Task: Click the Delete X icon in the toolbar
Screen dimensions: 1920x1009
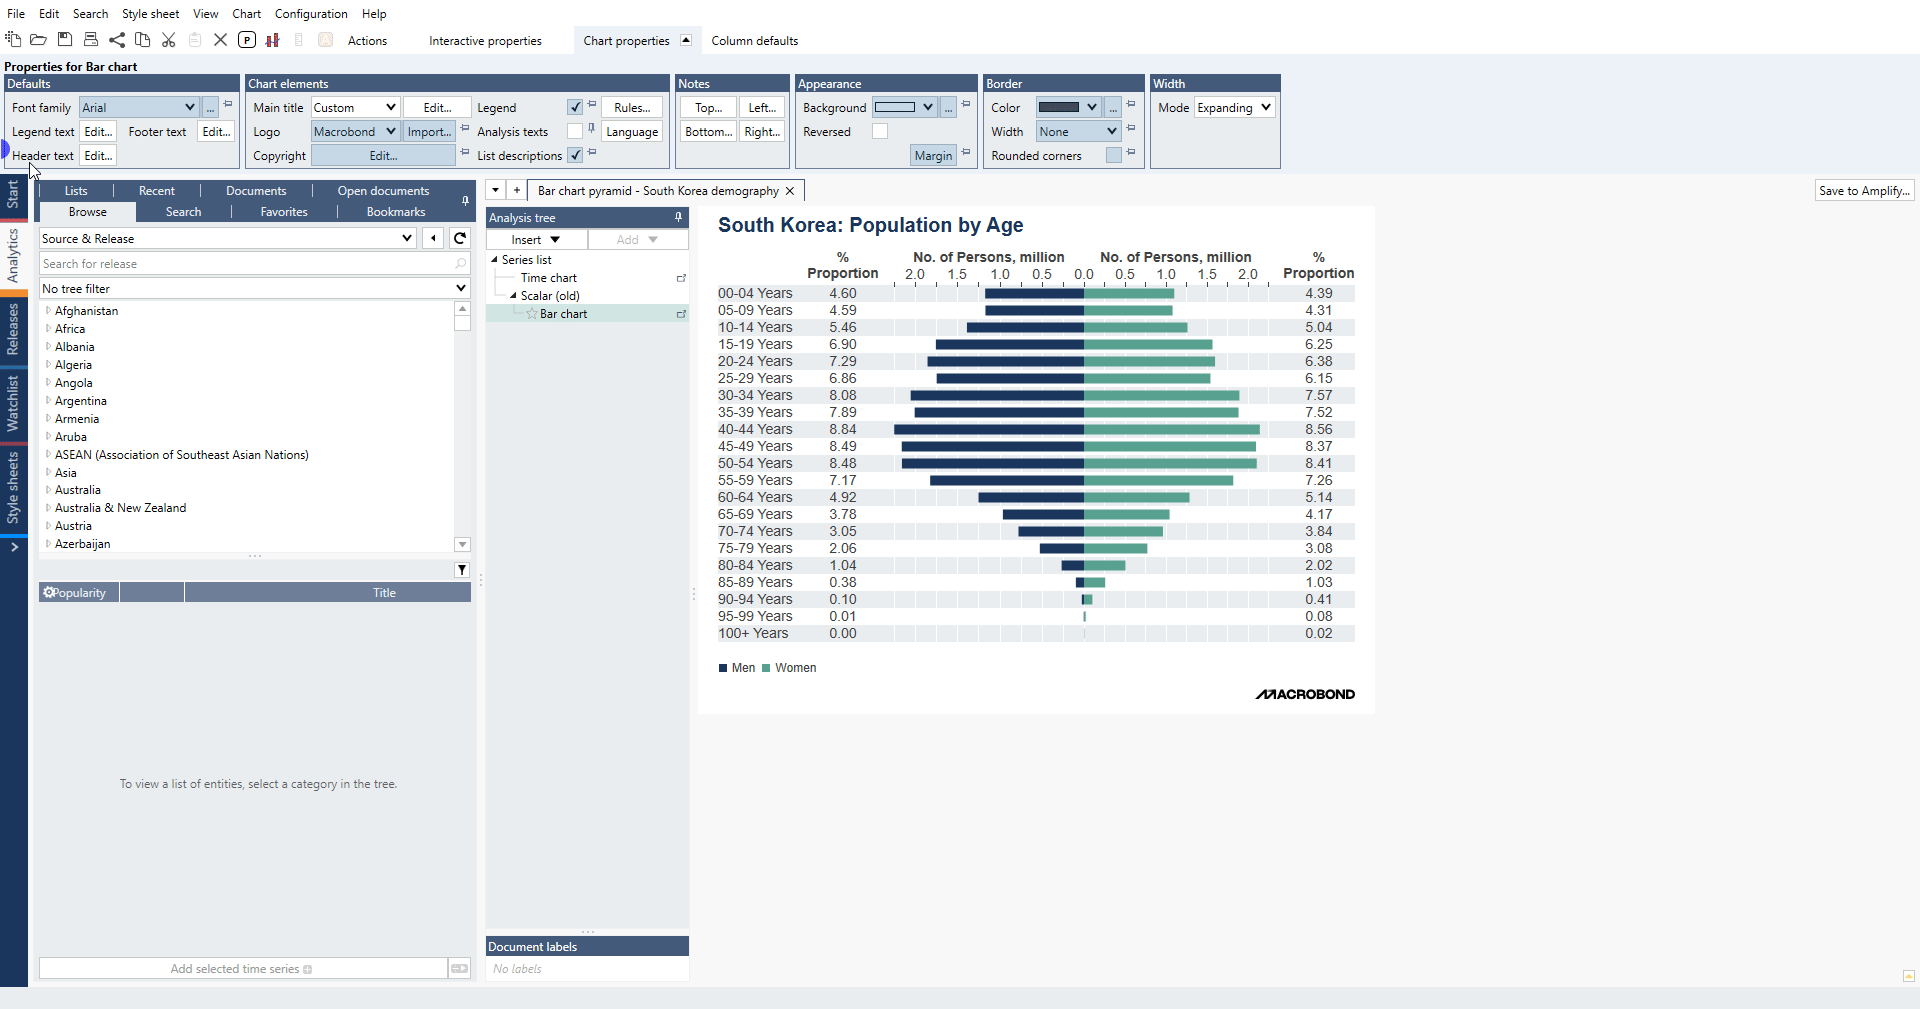Action: (x=221, y=40)
